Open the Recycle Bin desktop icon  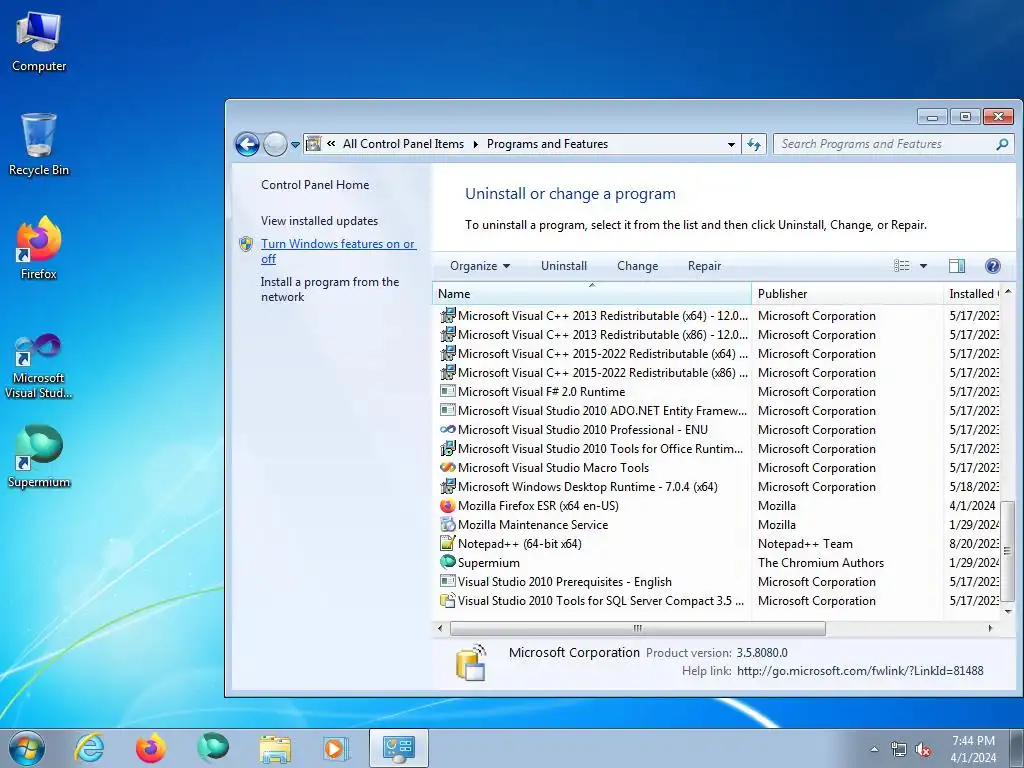(x=39, y=145)
